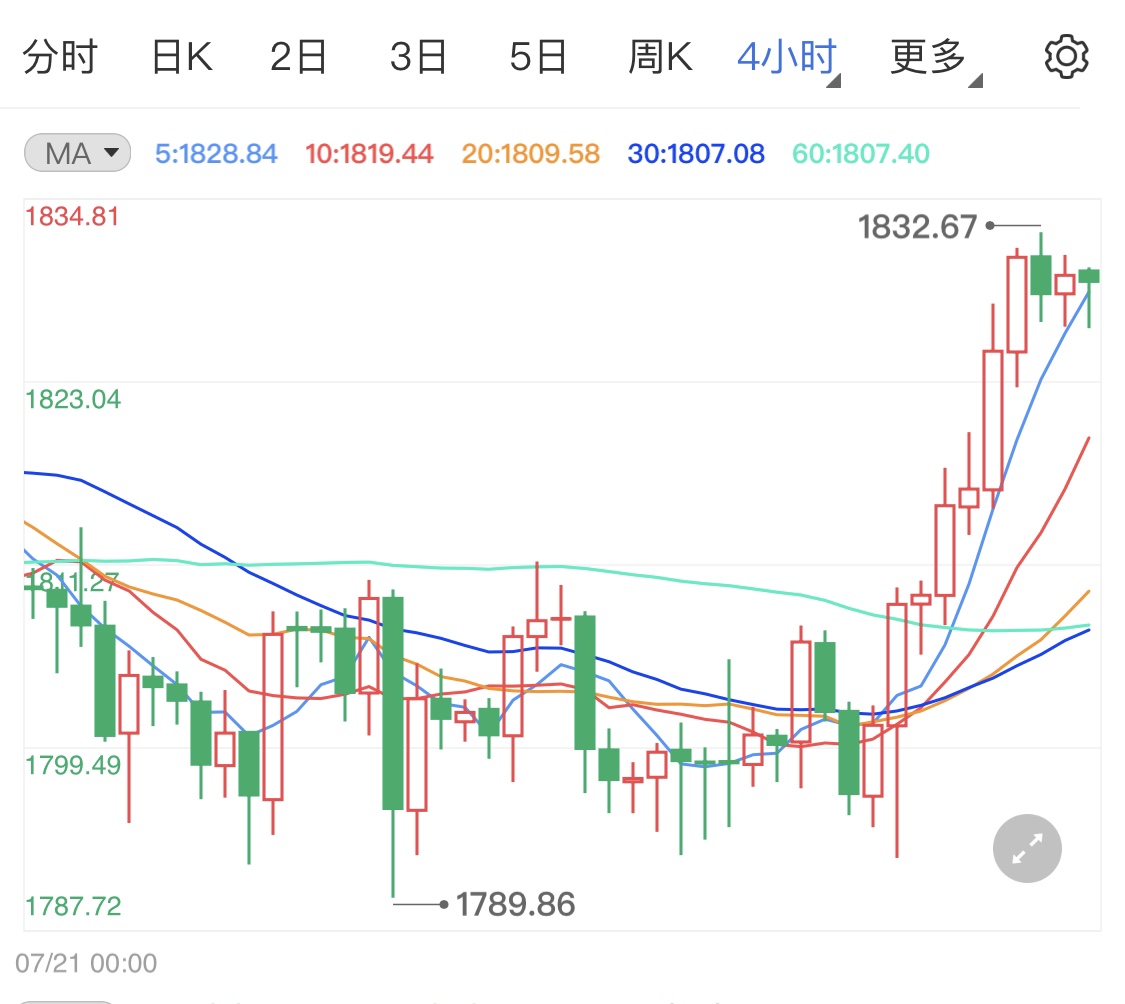Open the 更多 options dropdown
The image size is (1125, 1004).
point(936,58)
